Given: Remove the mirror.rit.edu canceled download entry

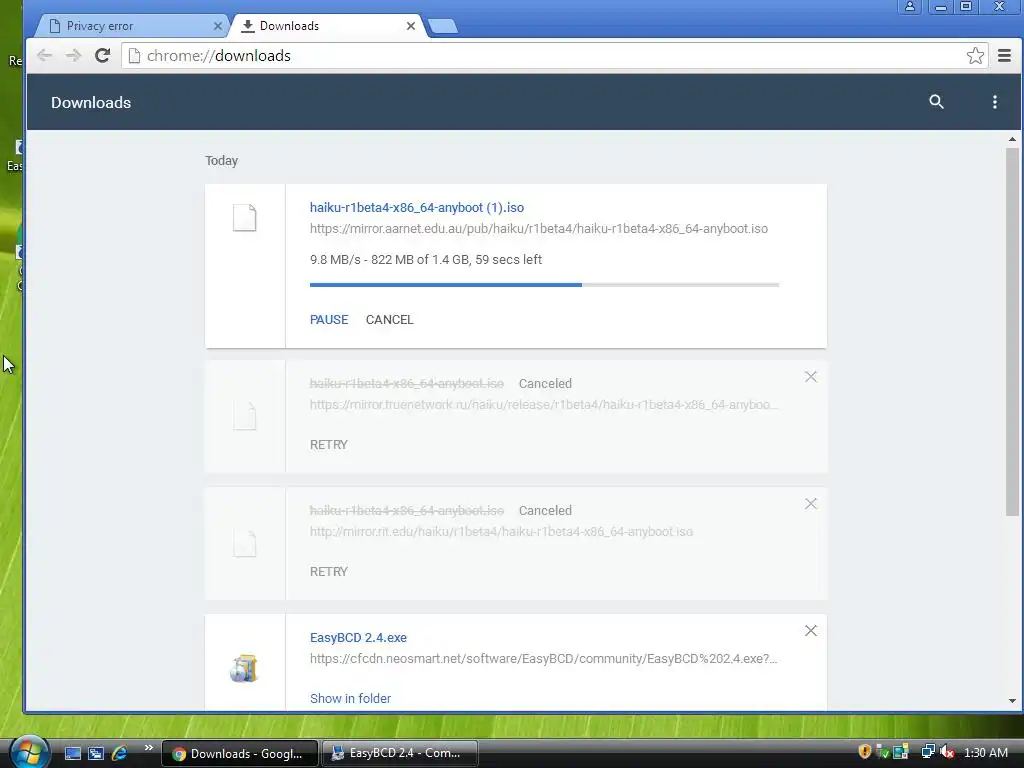Looking at the screenshot, I should (x=810, y=504).
